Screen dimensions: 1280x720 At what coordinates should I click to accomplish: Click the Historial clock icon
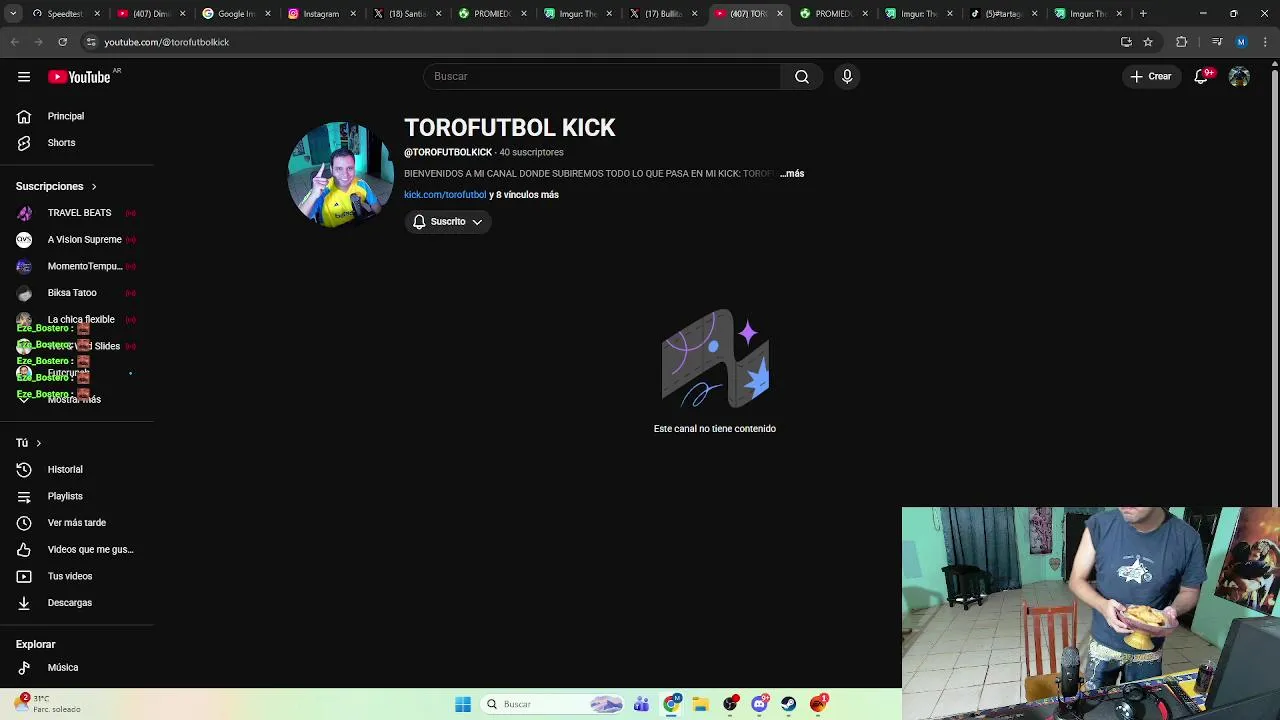[24, 470]
